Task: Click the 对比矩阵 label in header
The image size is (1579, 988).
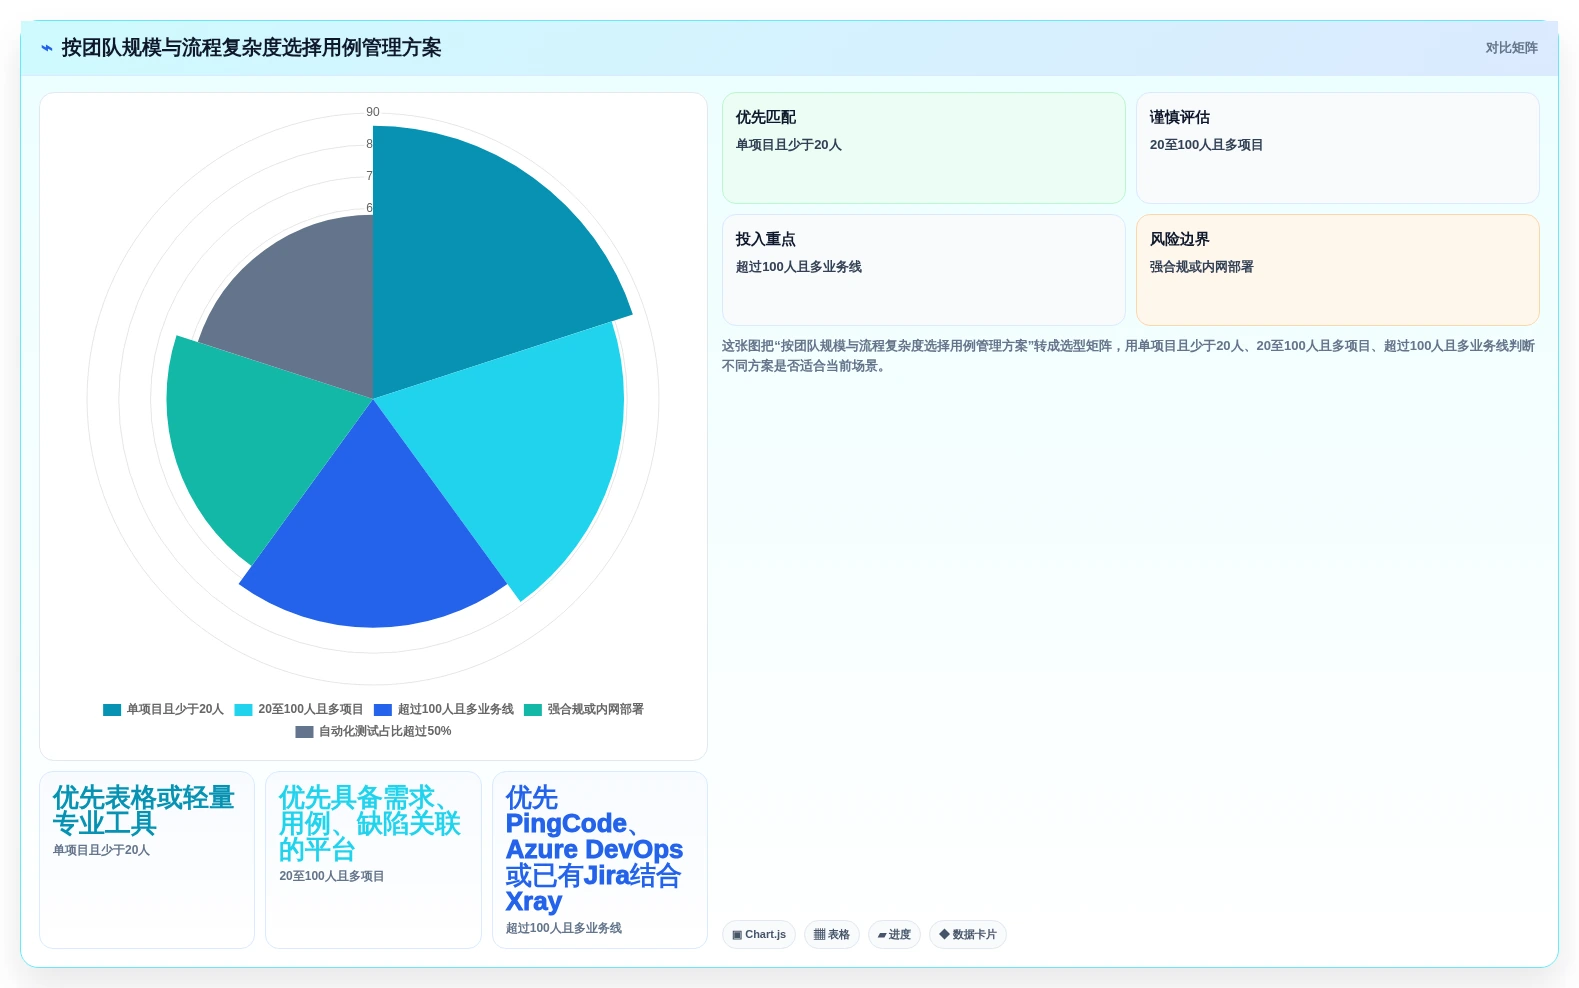Action: (1511, 48)
